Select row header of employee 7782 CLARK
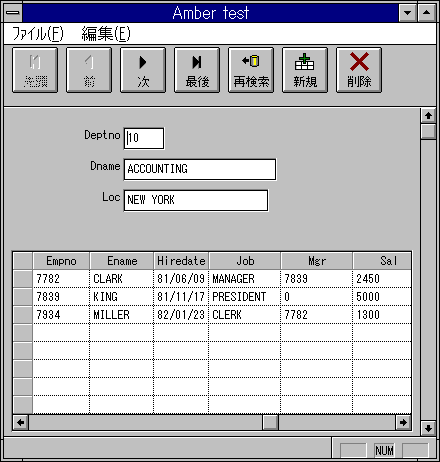The height and width of the screenshot is (462, 440). click(x=23, y=279)
